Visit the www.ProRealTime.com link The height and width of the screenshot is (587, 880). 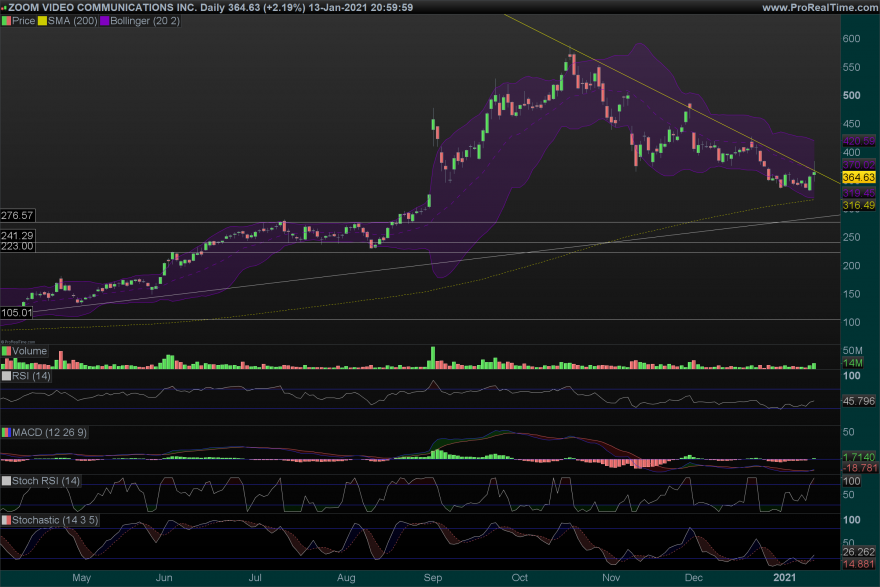click(820, 7)
